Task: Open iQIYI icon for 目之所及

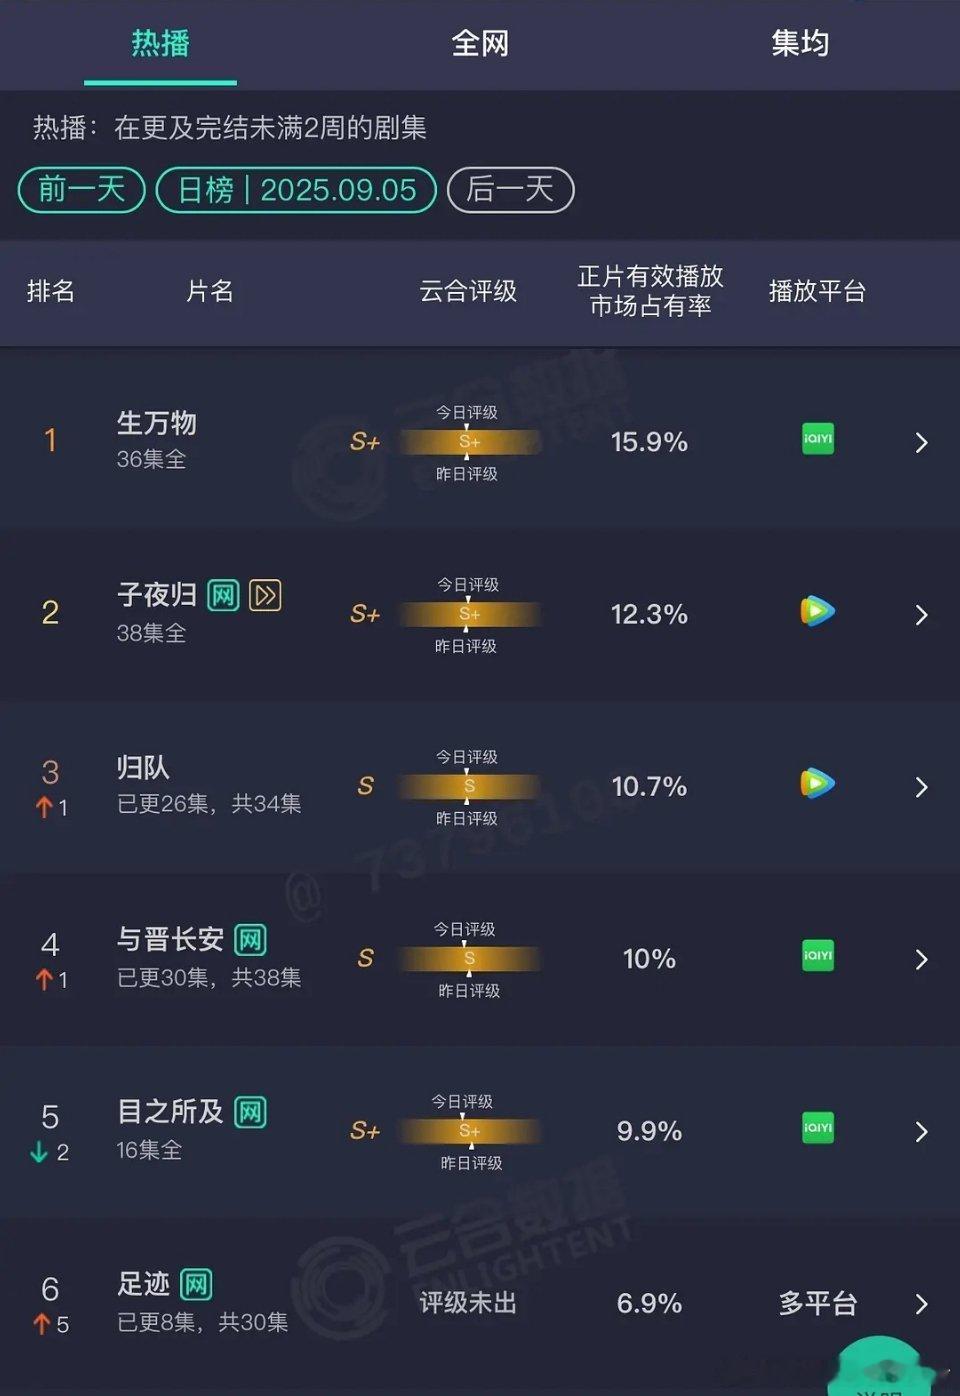Action: [x=818, y=1127]
